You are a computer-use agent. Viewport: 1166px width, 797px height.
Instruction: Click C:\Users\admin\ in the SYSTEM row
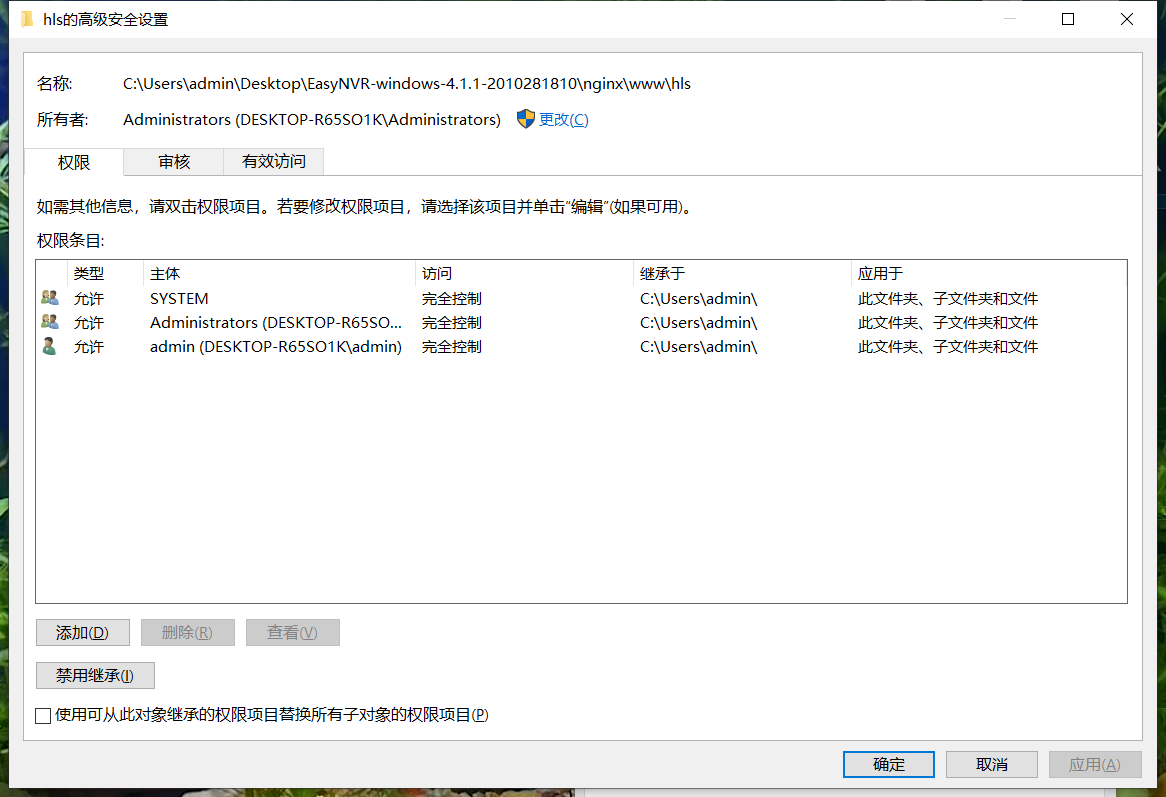click(698, 298)
